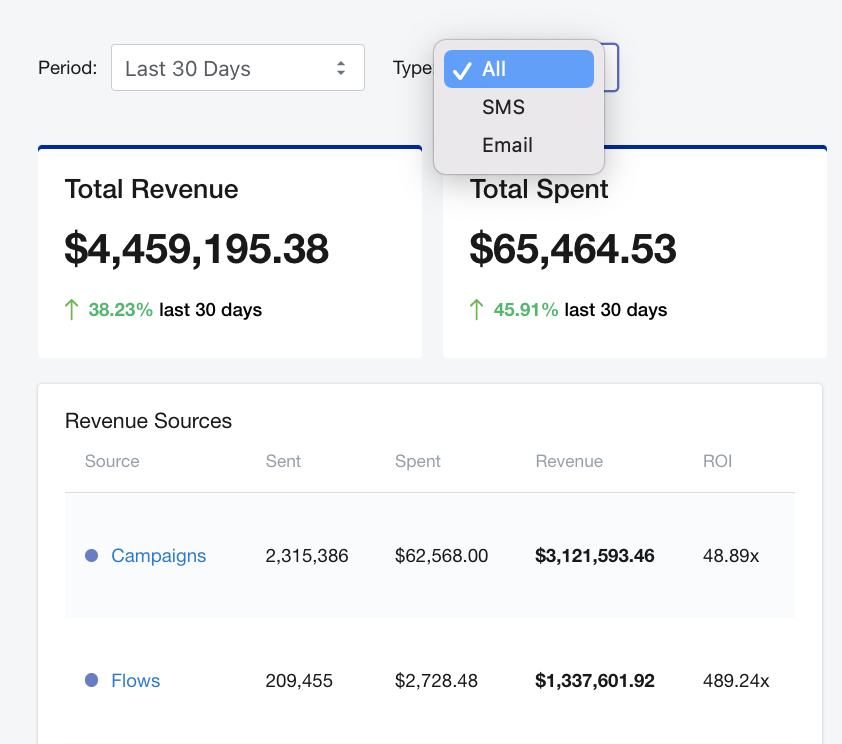Click the Revenue column header
Screen dimensions: 842x744
569,461
